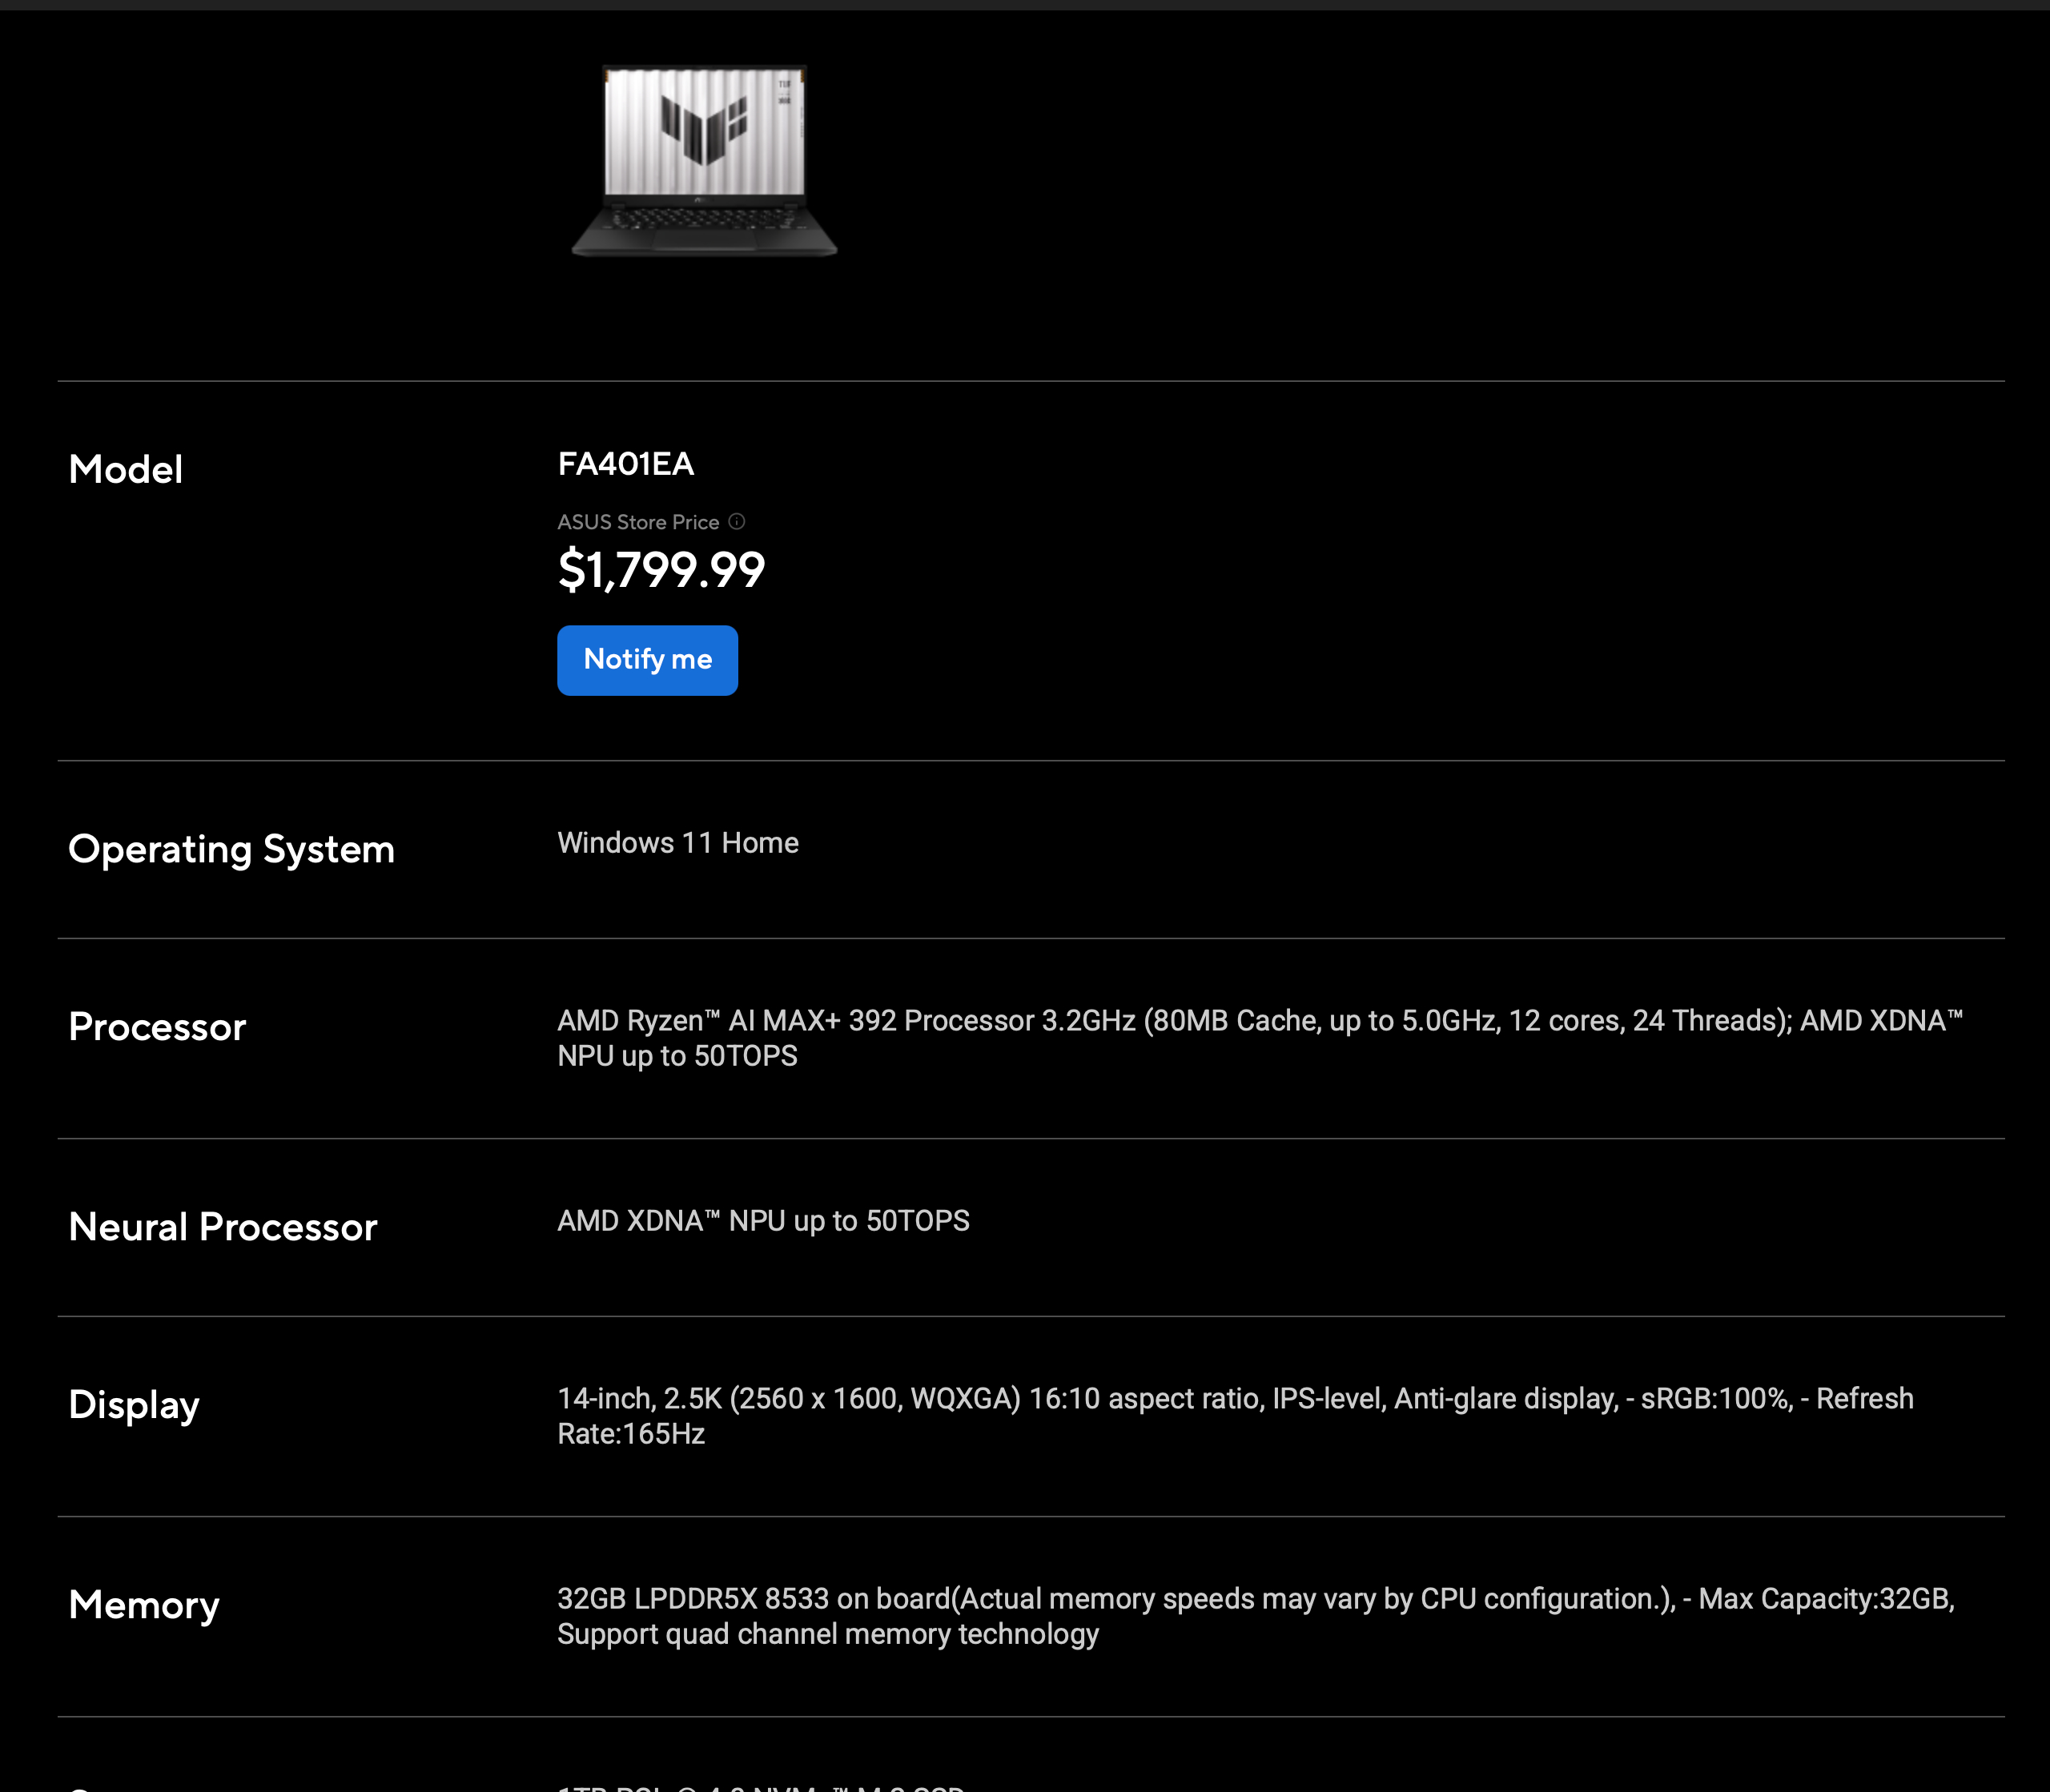Click the laptop keyboard in the product image
Viewport: 2050px width, 1792px height.
click(x=704, y=219)
